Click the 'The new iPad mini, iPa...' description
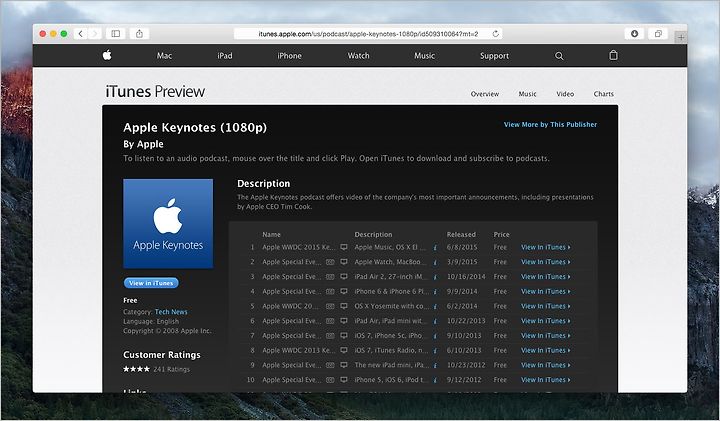The image size is (720, 421). tap(391, 365)
